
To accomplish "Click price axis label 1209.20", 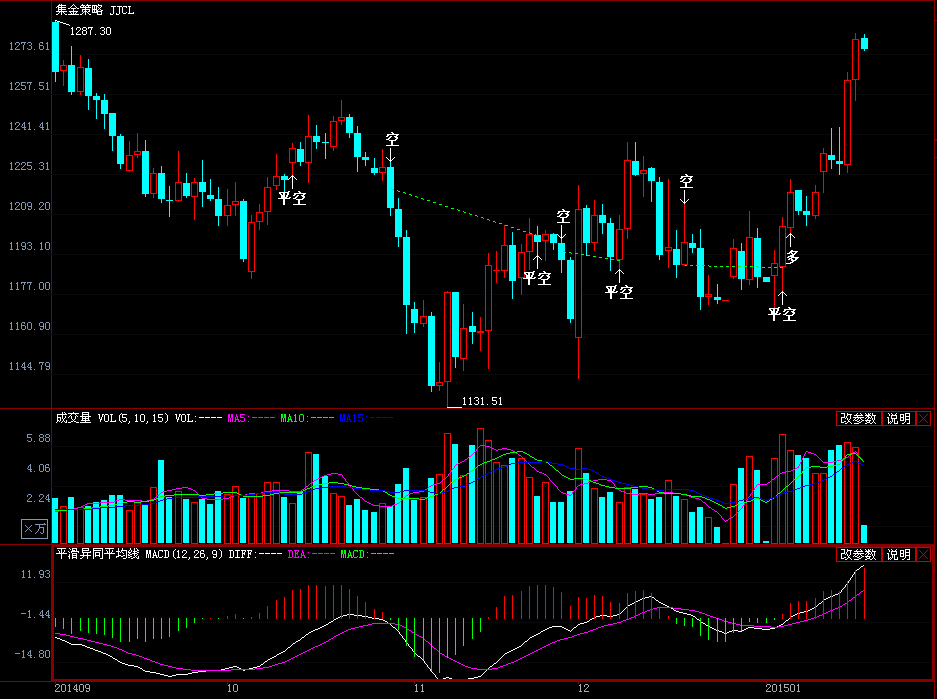I will click(x=29, y=207).
